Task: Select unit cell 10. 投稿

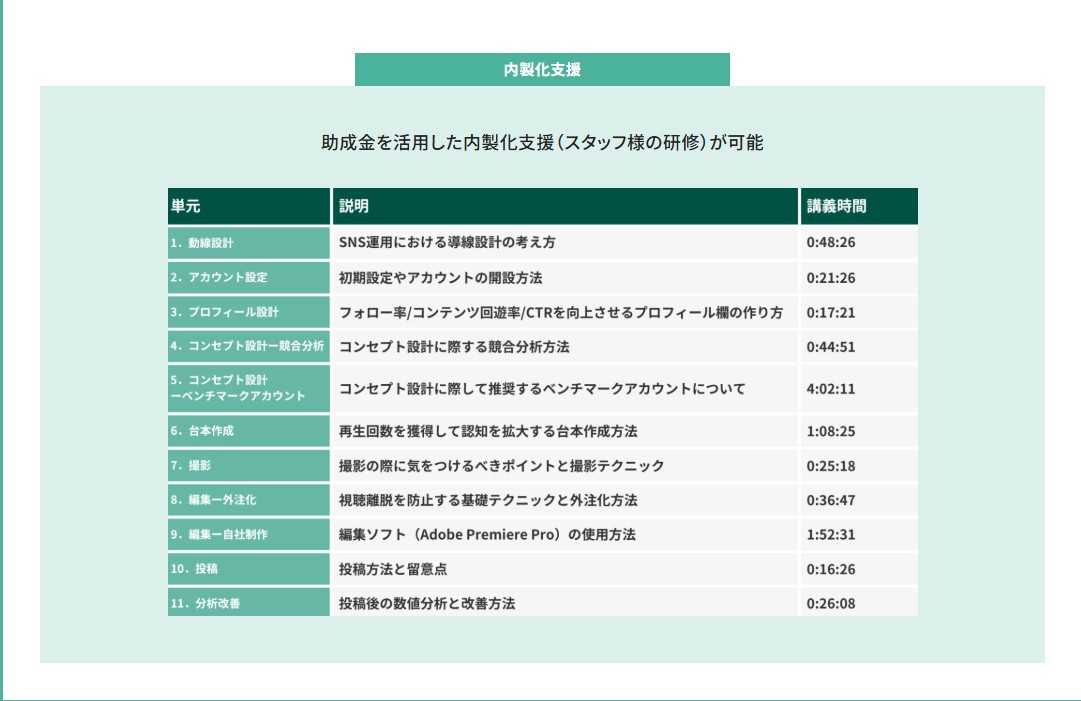Action: pos(249,569)
